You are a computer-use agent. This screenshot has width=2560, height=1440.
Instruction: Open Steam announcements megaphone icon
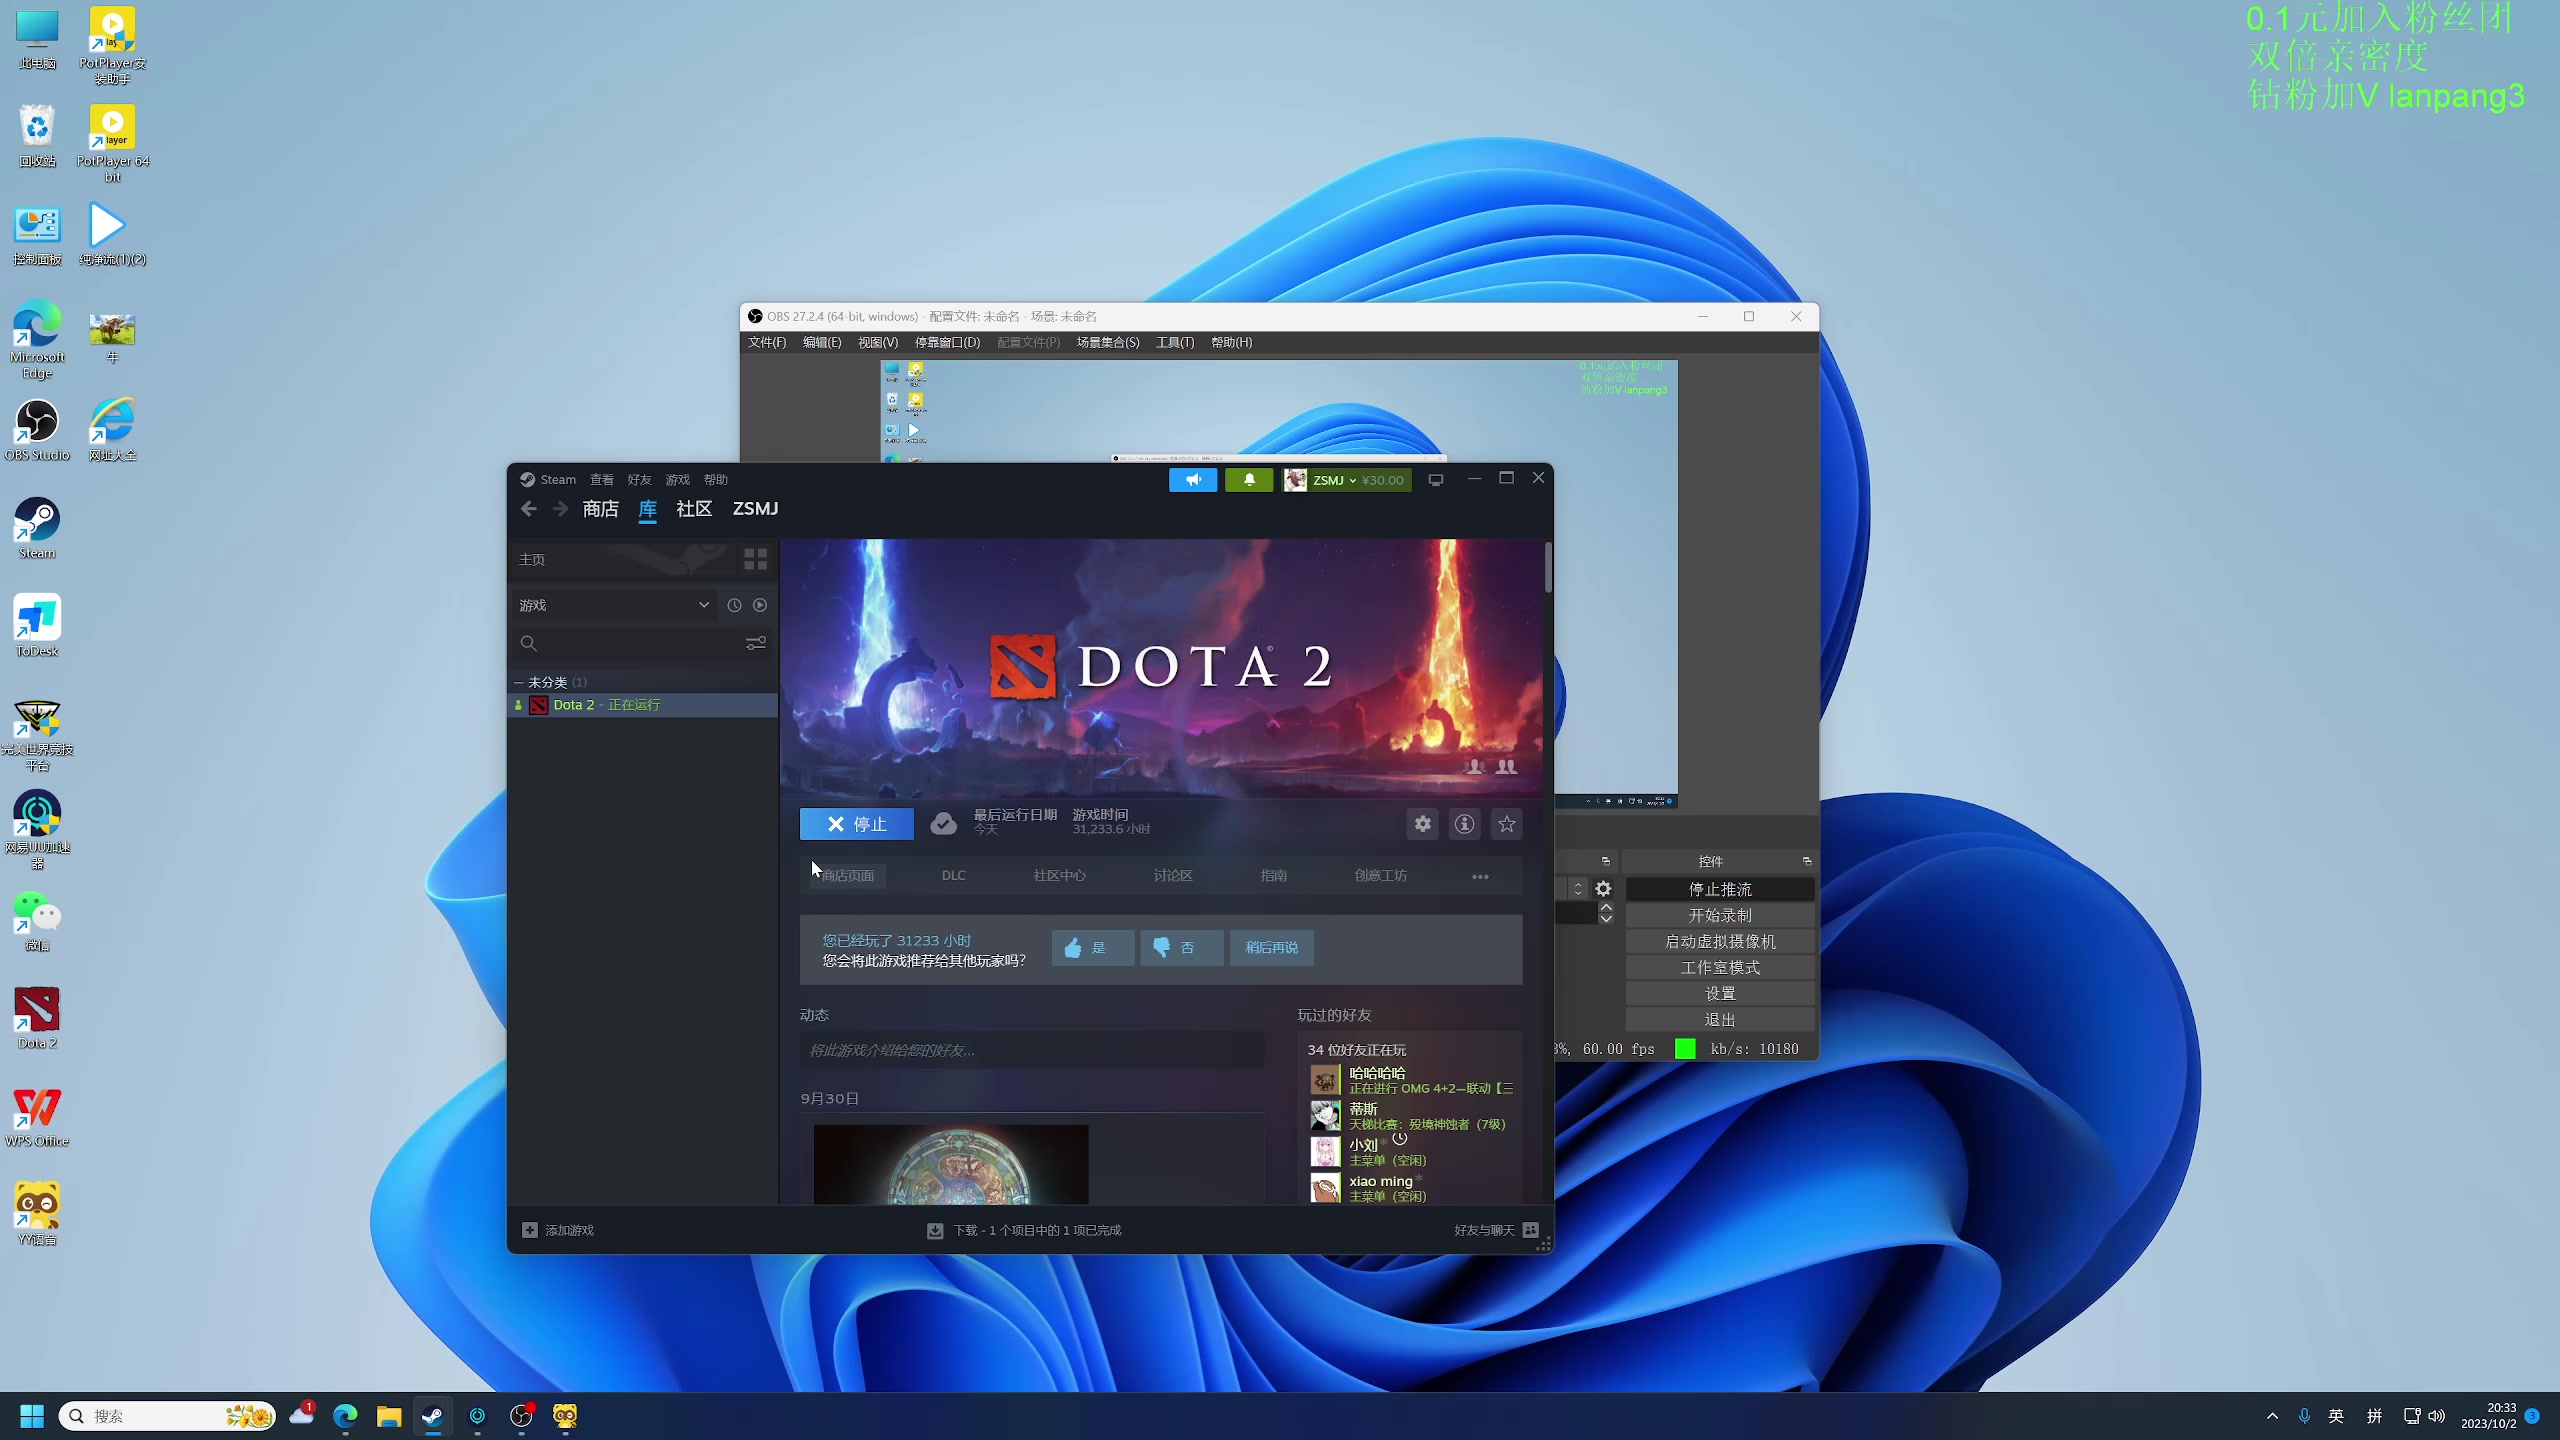click(x=1192, y=480)
